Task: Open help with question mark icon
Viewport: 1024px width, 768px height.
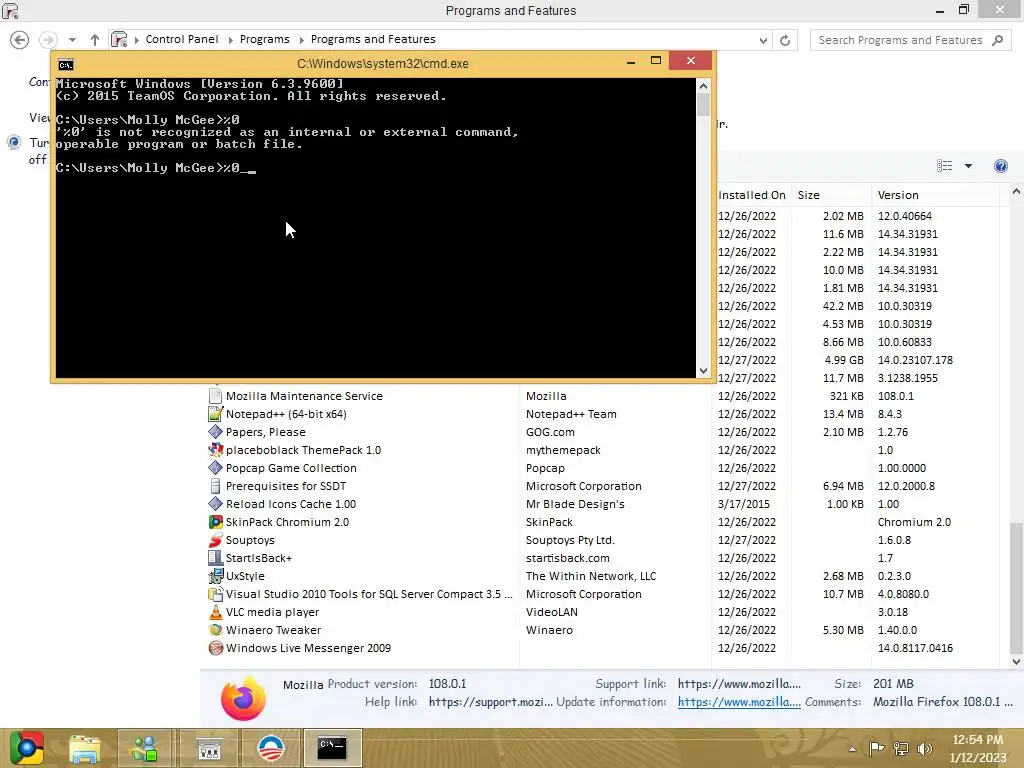Action: click(1000, 166)
